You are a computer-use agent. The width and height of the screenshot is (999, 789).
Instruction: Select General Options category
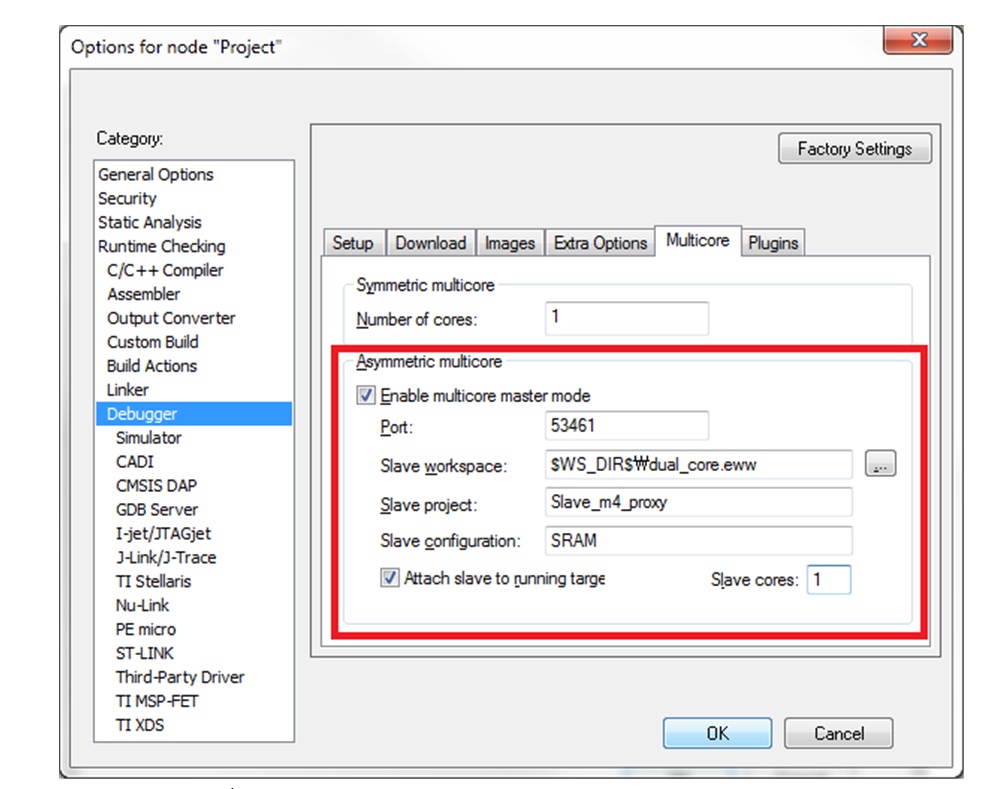pyautogui.click(x=156, y=174)
